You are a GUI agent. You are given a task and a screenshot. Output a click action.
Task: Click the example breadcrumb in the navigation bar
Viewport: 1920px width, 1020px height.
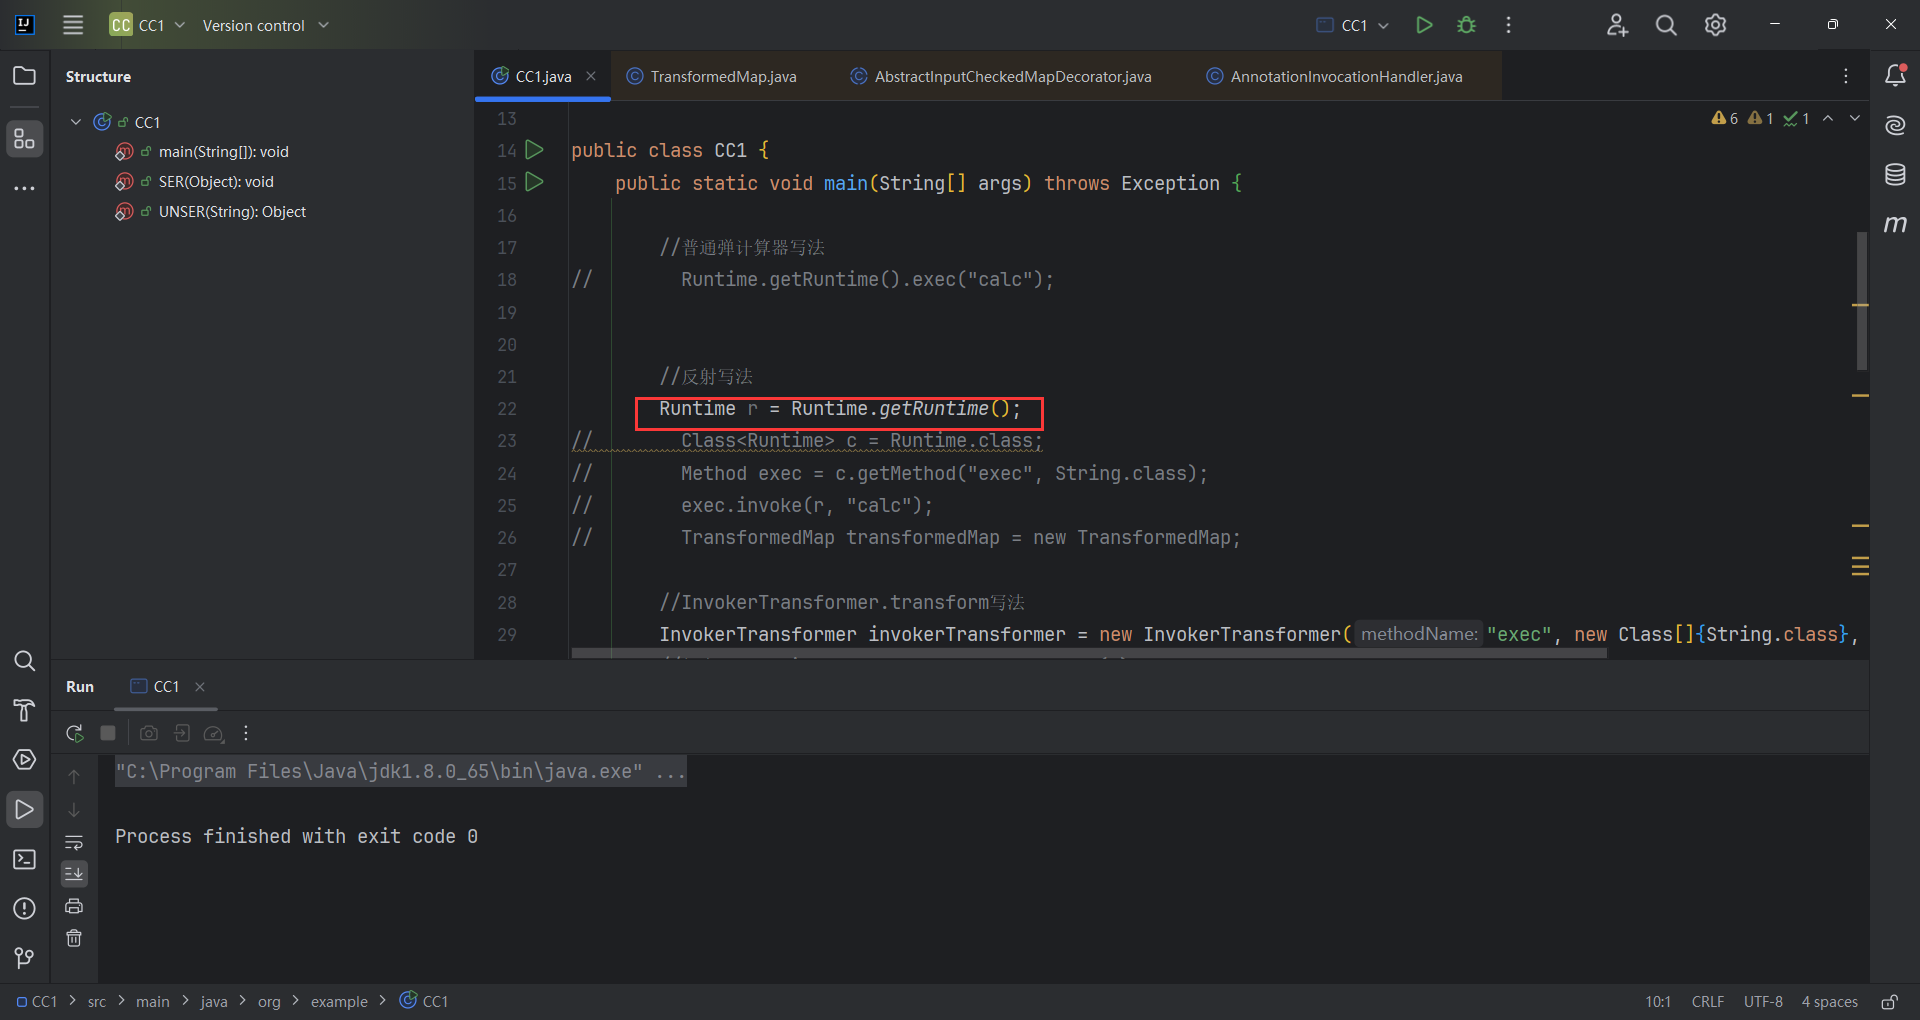click(339, 1001)
